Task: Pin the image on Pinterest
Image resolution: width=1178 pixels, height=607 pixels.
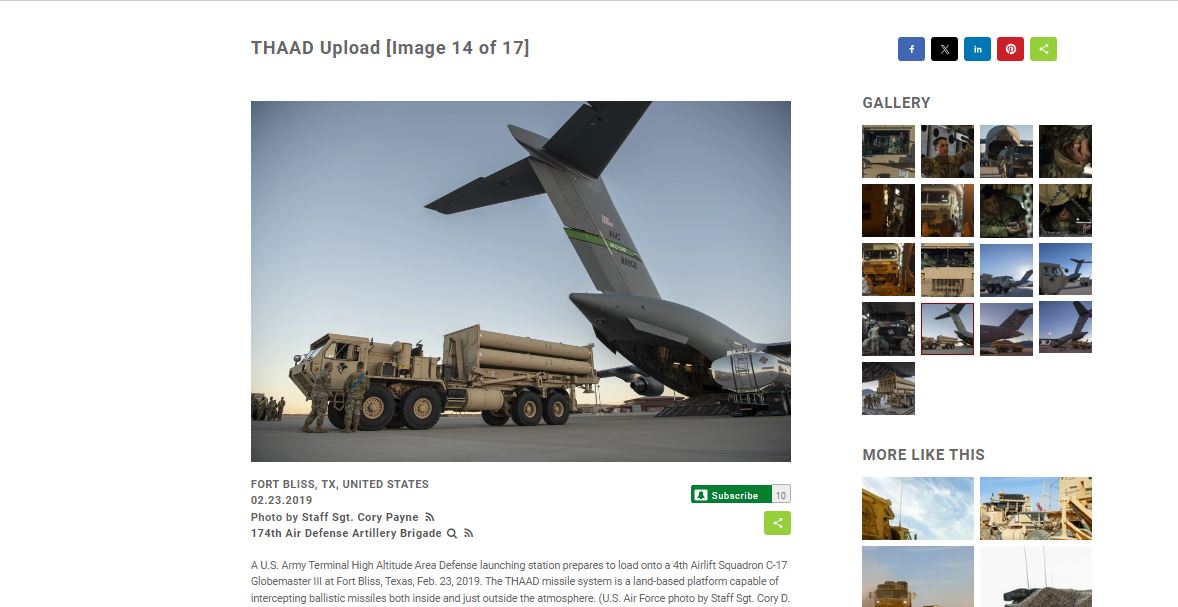Action: (x=1010, y=49)
